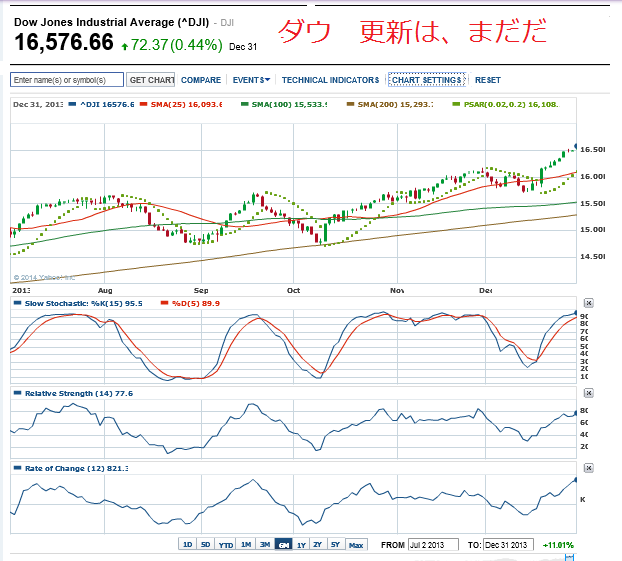Select the 2Y time range

pyautogui.click(x=317, y=544)
